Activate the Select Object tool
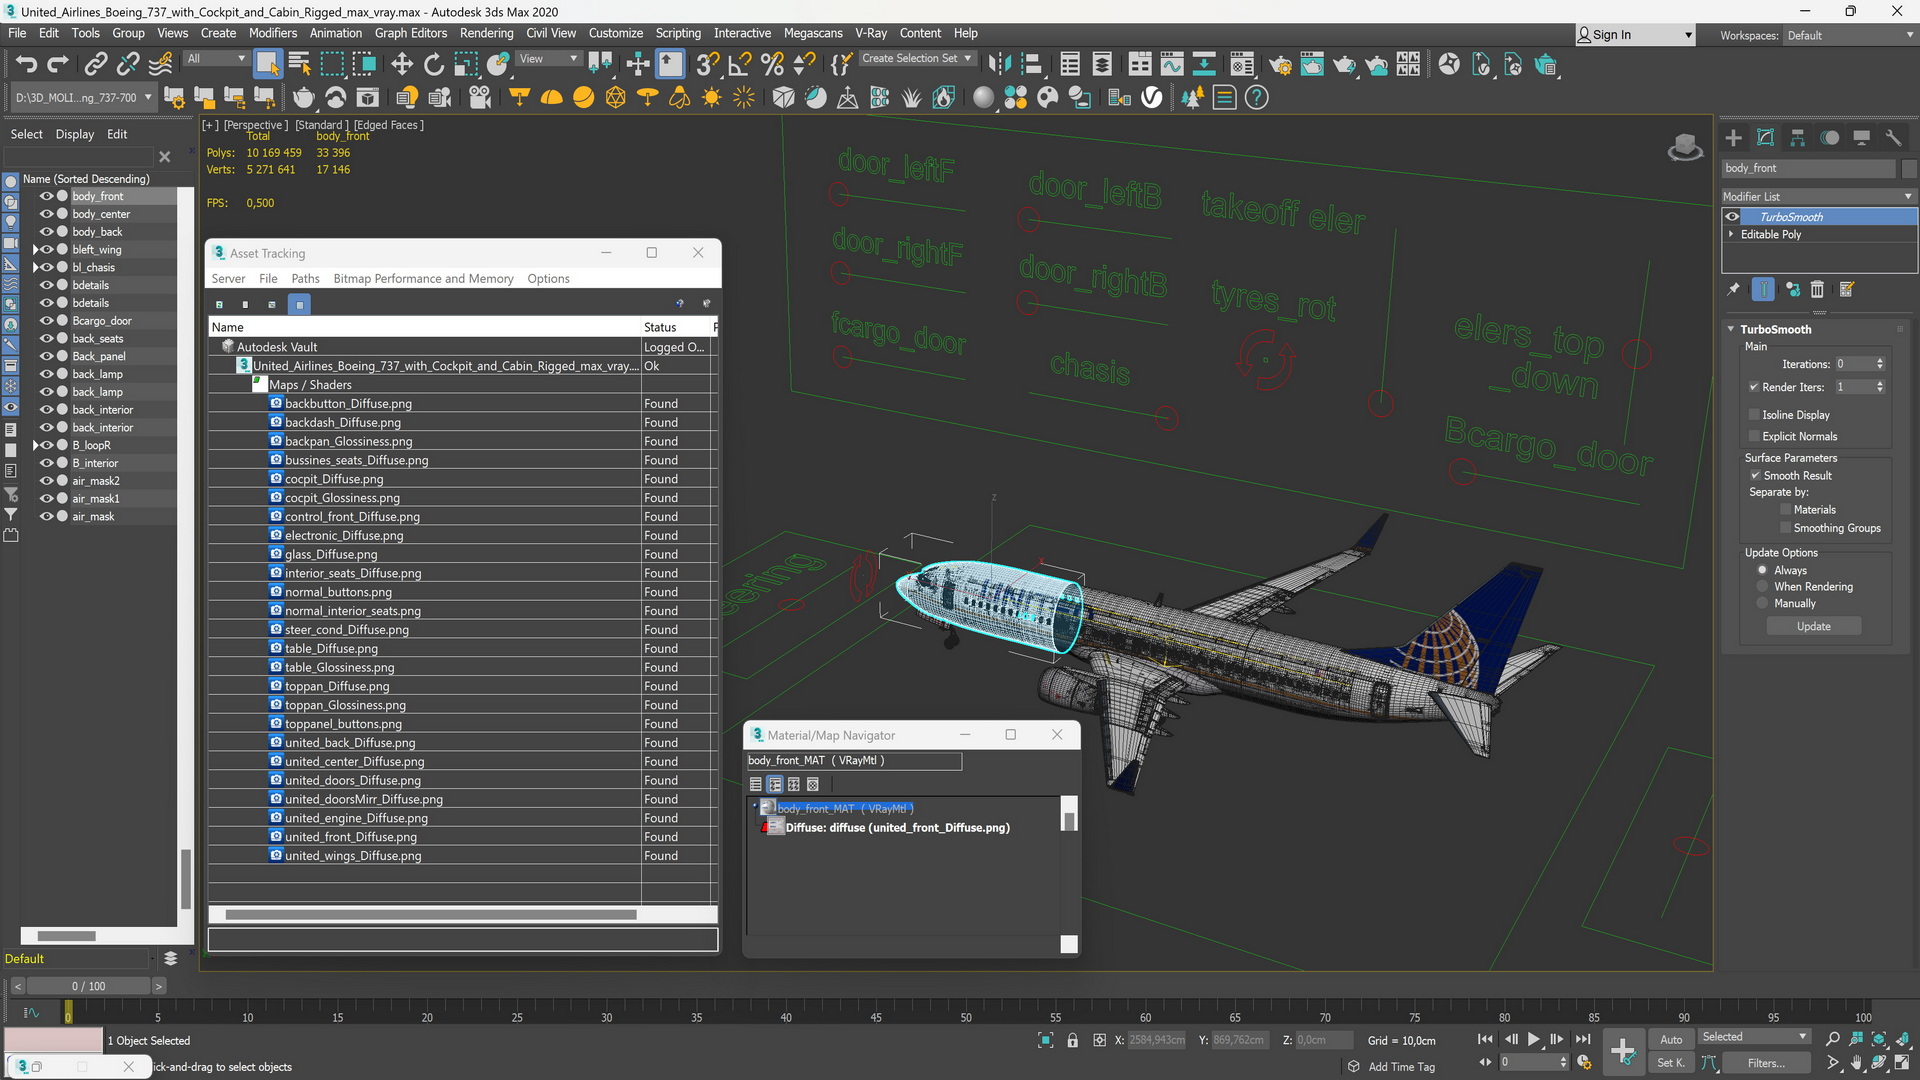The image size is (1920, 1080). [267, 65]
